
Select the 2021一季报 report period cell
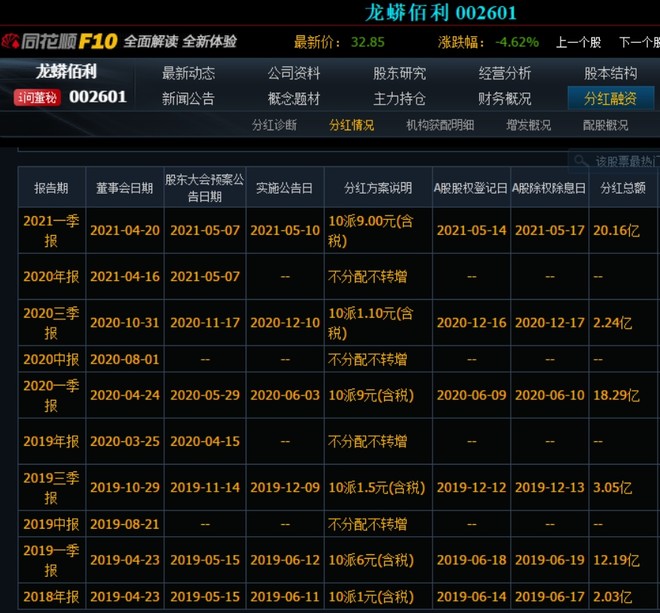pos(51,230)
